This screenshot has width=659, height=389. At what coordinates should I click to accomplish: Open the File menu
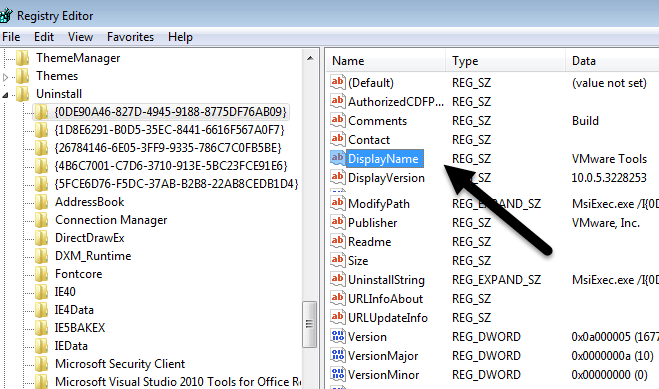(x=11, y=37)
